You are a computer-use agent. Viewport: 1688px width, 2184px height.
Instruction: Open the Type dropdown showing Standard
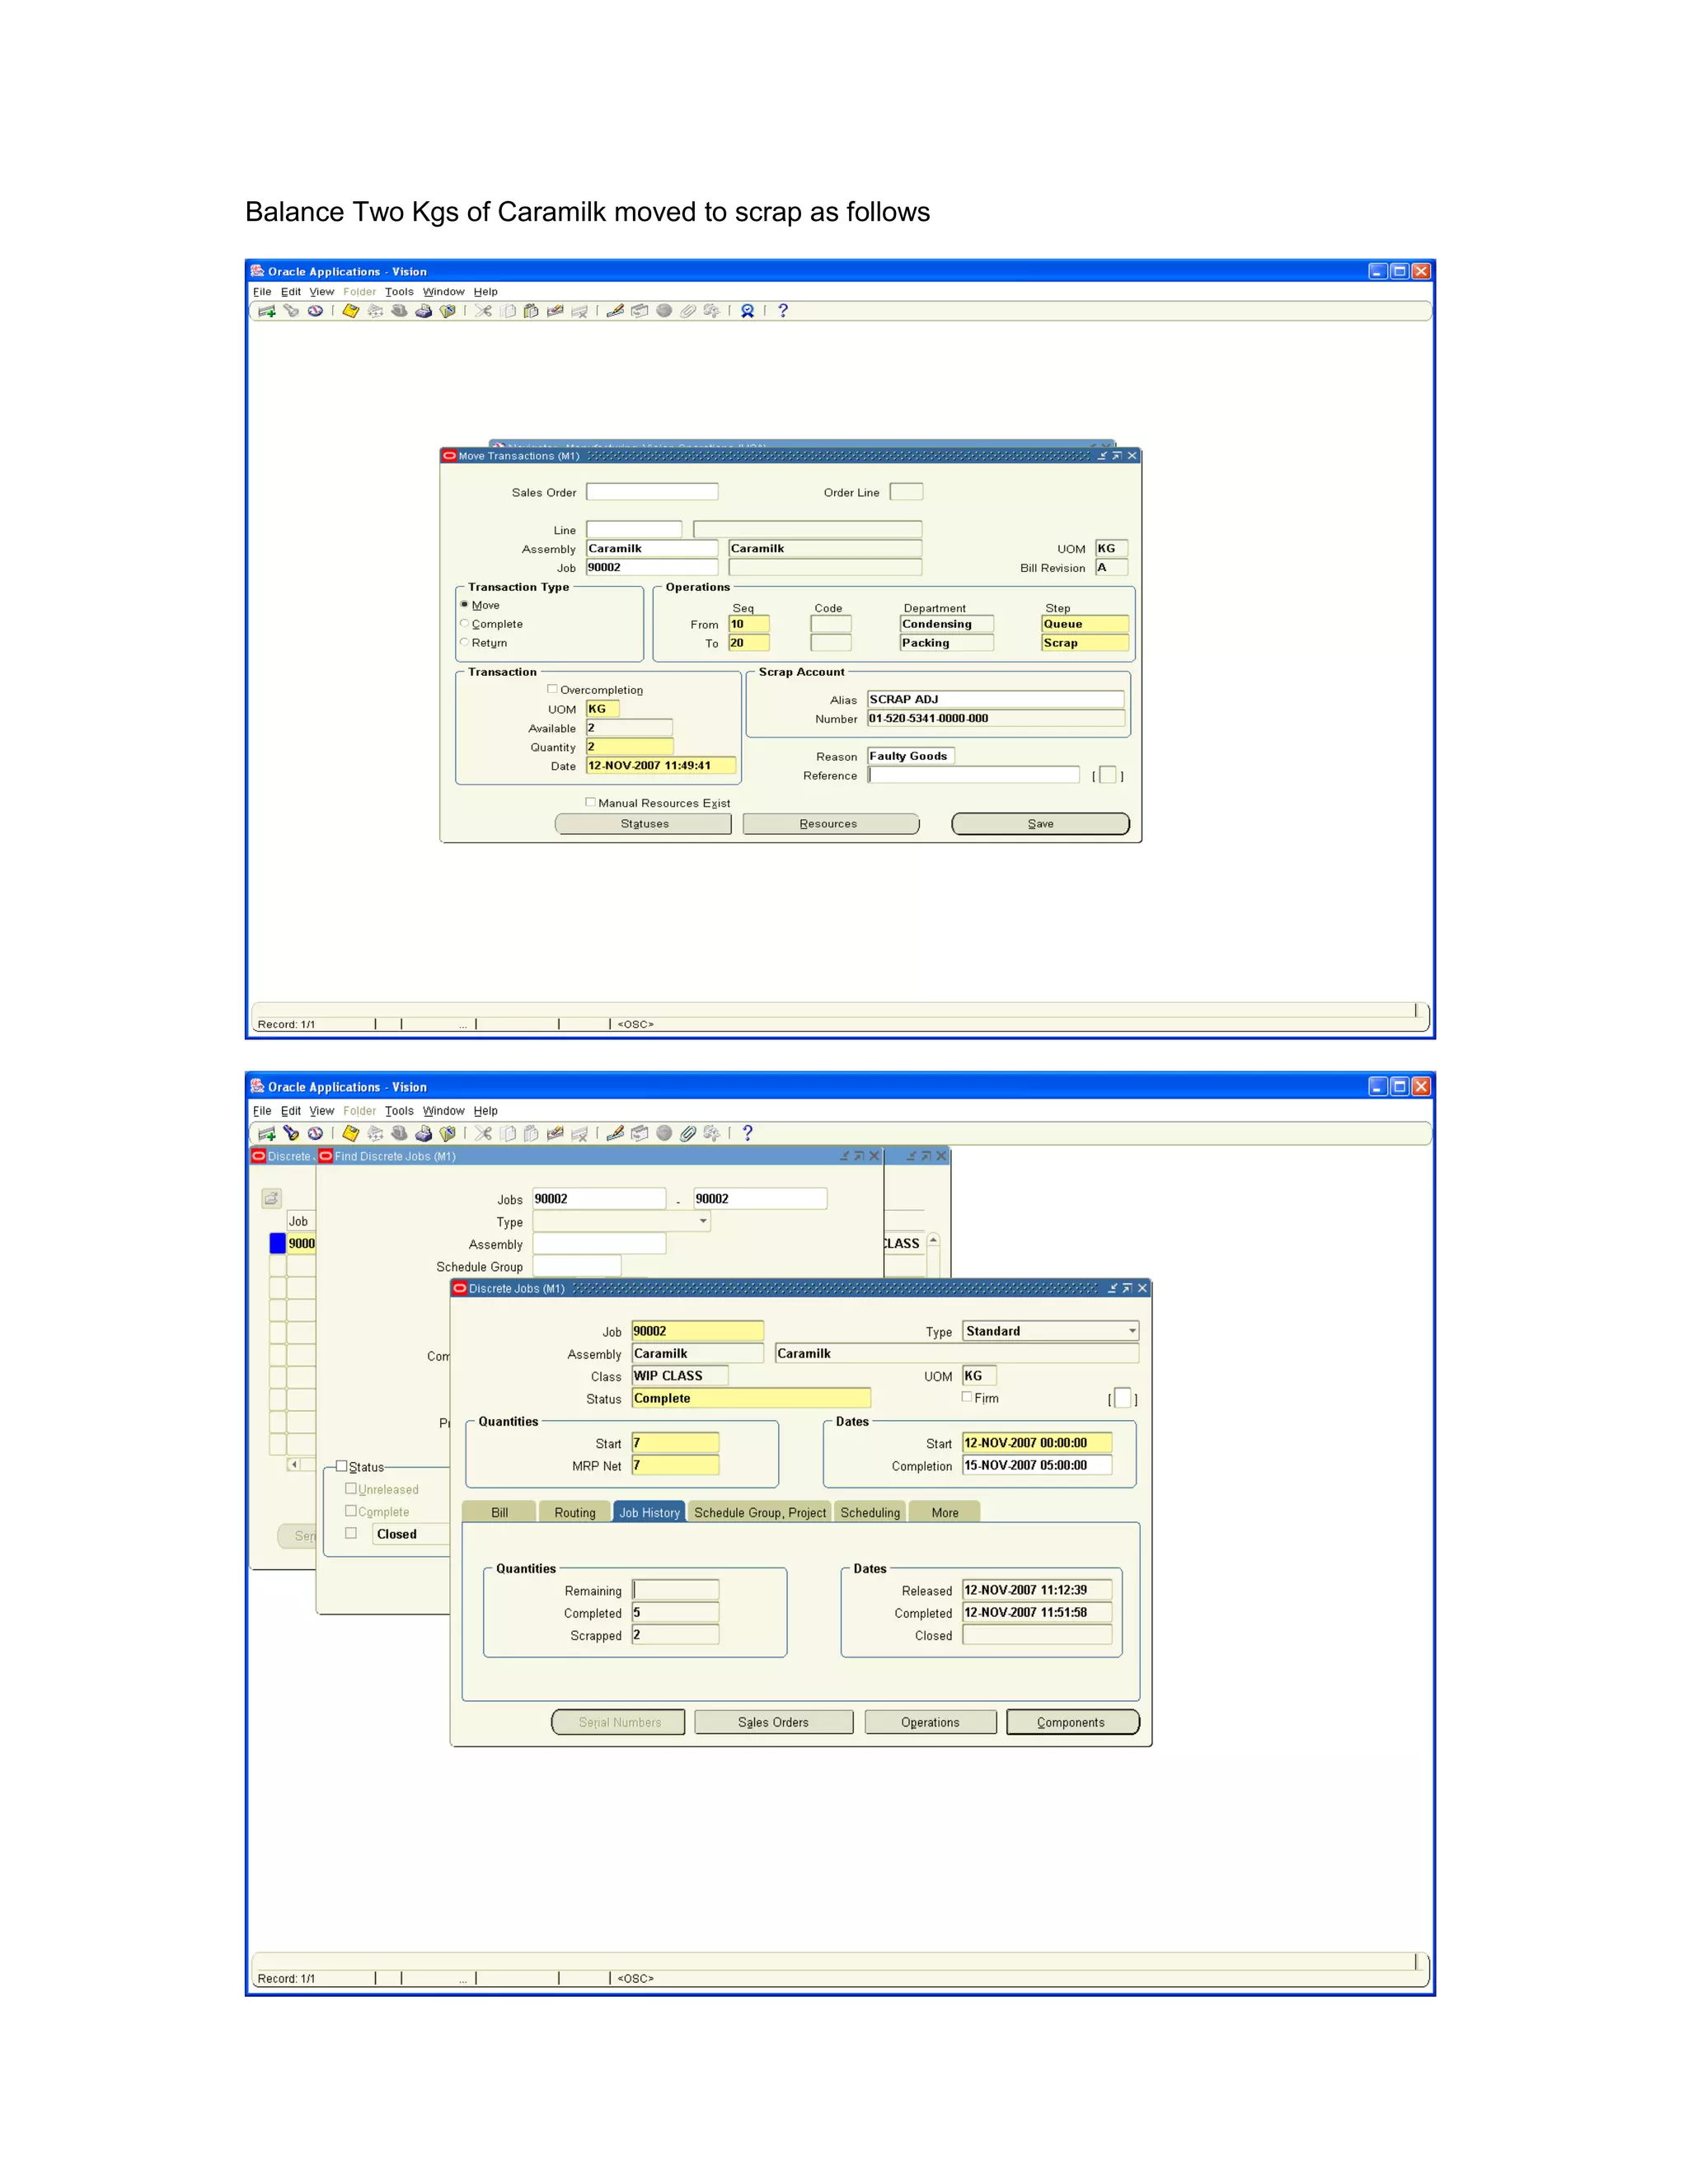pos(1132,1331)
